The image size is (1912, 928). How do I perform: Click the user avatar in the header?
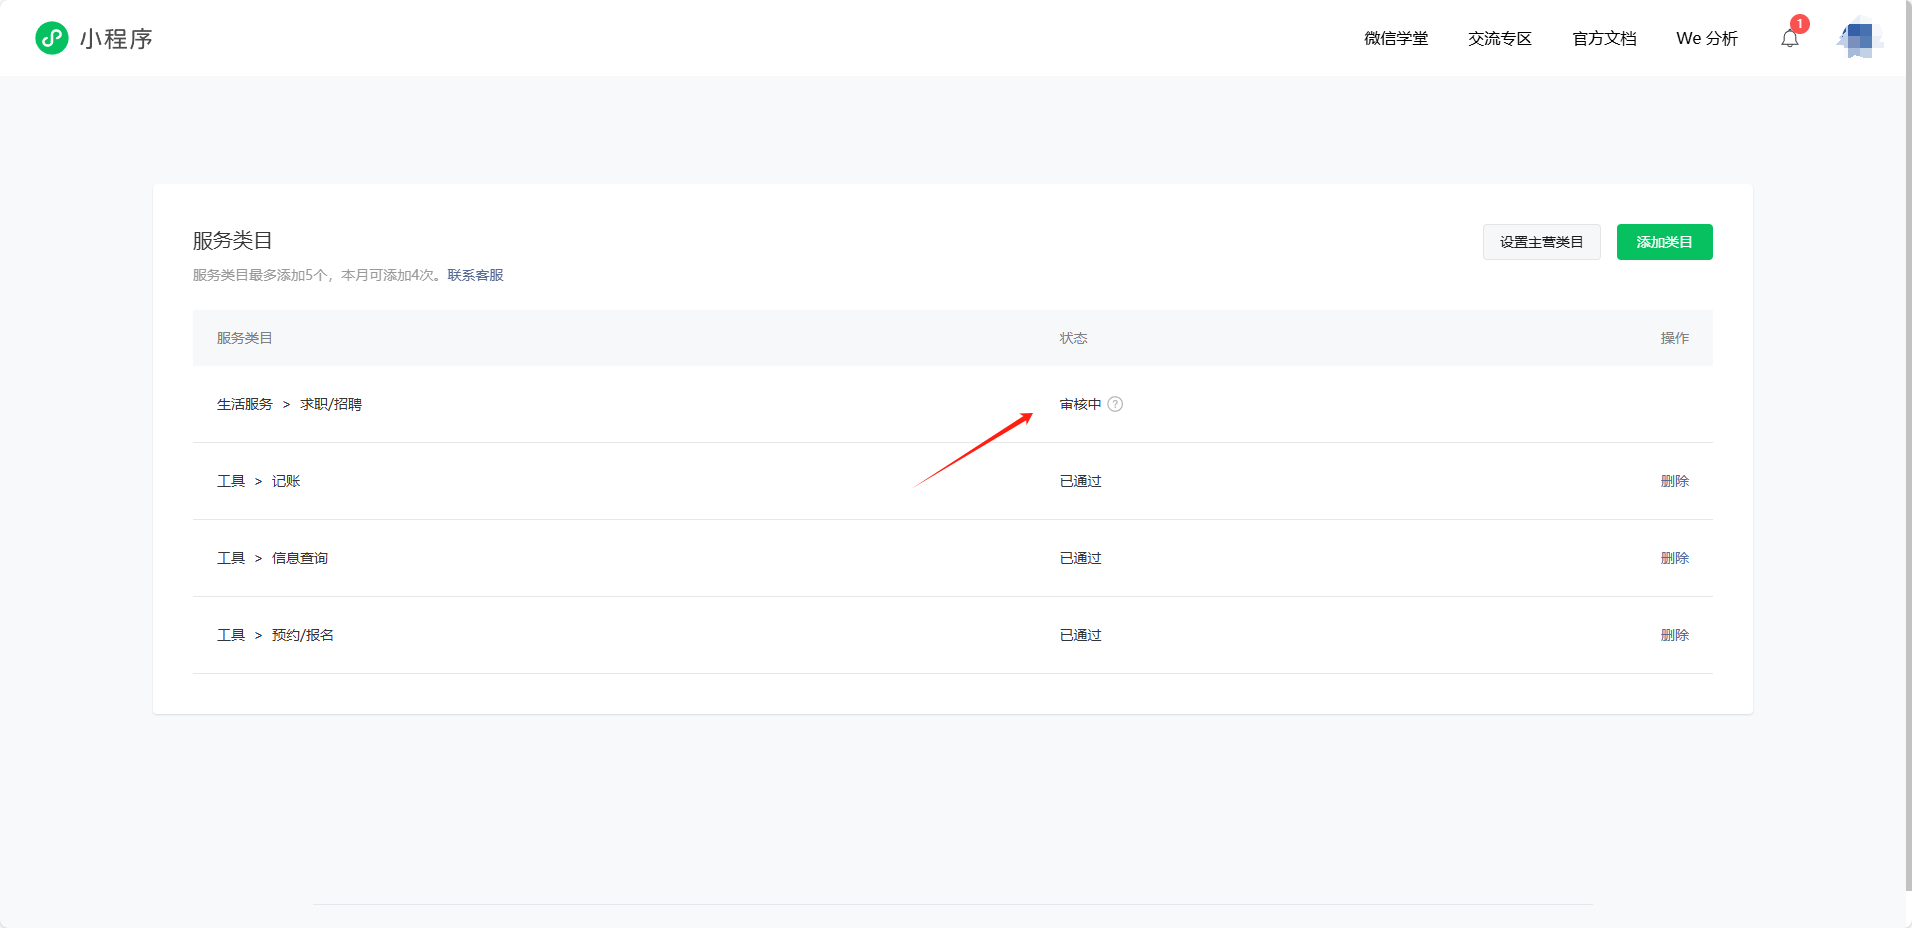coord(1859,39)
